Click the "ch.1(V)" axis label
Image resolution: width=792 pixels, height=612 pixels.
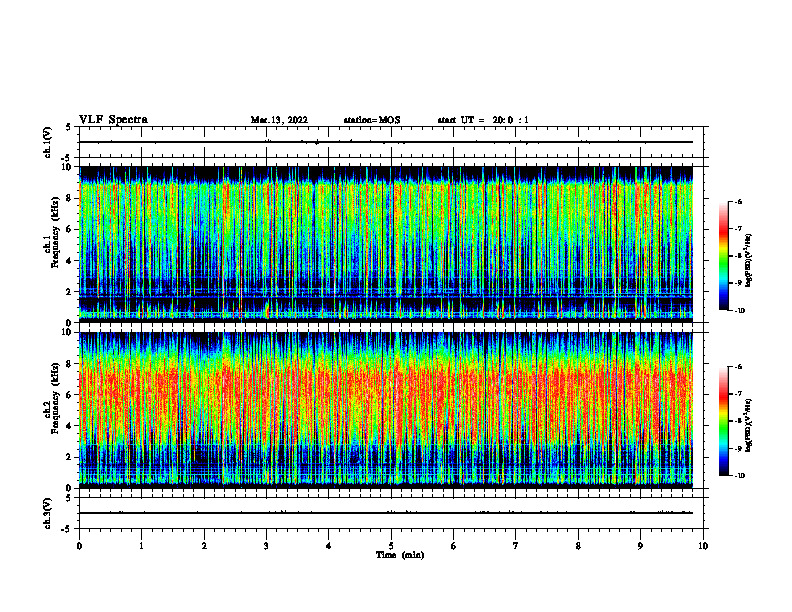[48, 142]
